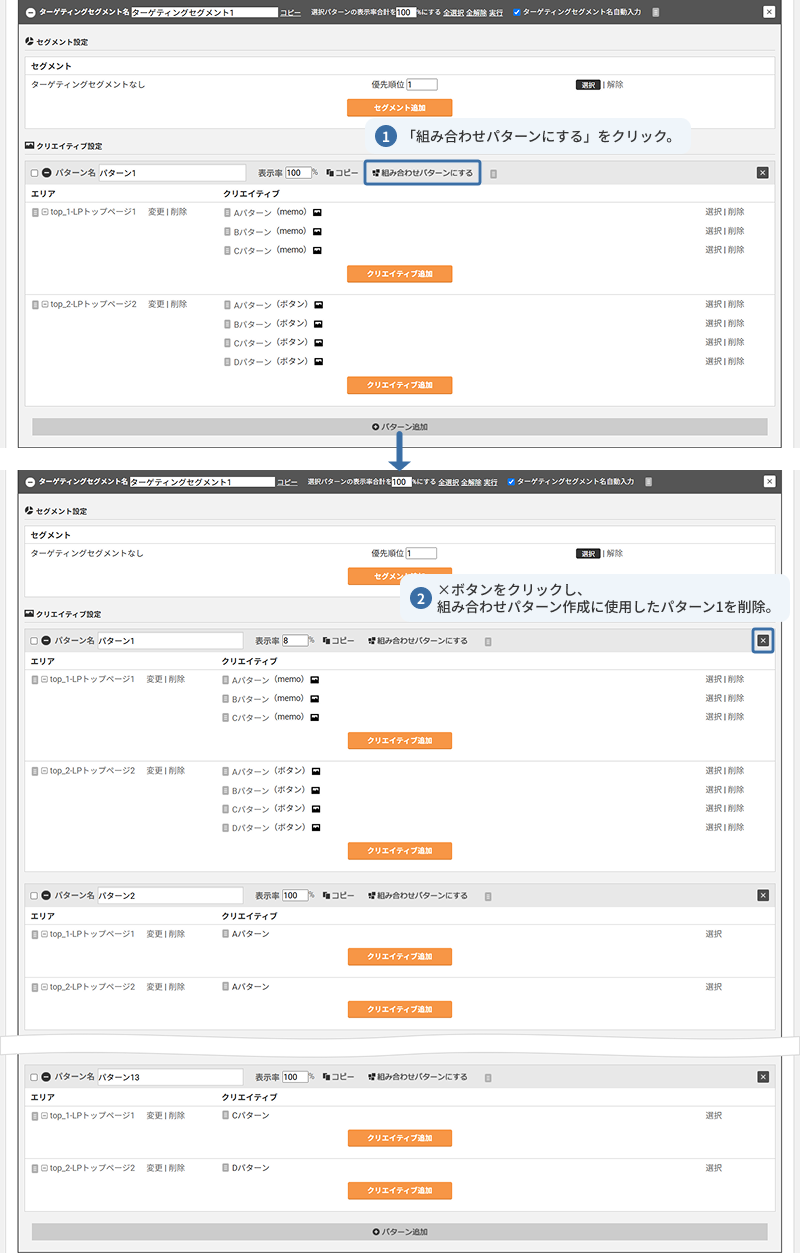Collapse lower ターゲティングセグメント header with minus icon
800x1253 pixels.
(30, 482)
